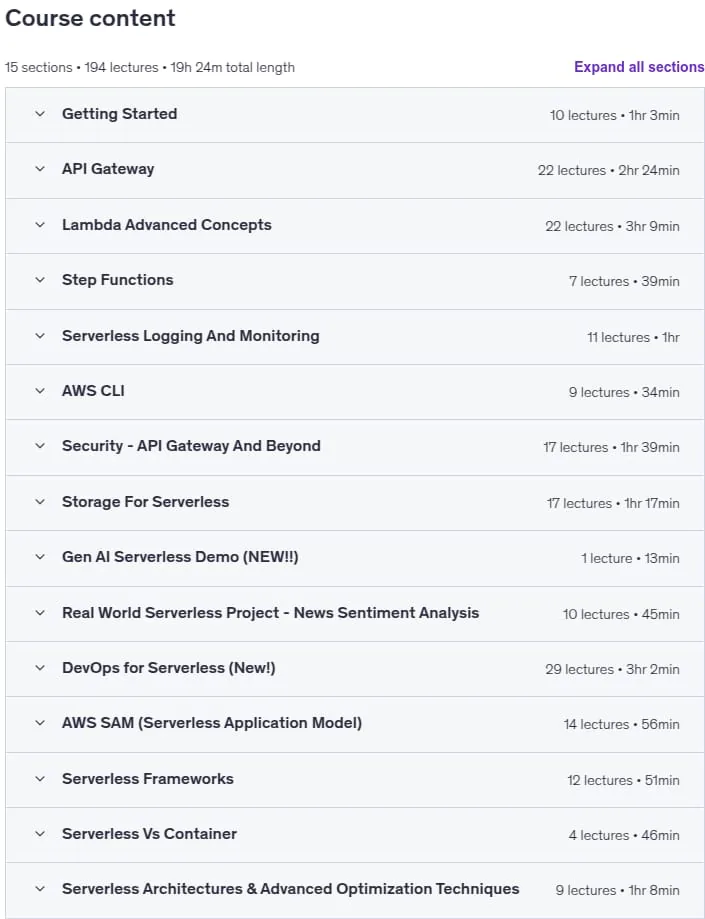Select the API Gateway section heading
The width and height of the screenshot is (705, 919).
[108, 169]
